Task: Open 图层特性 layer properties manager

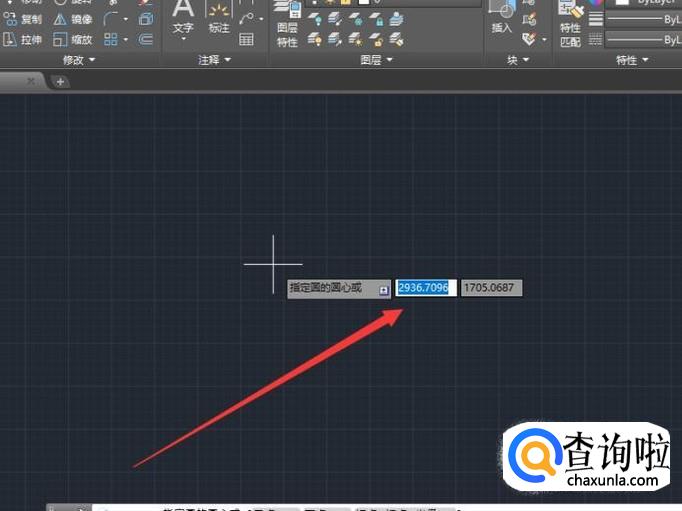Action: coord(287,24)
